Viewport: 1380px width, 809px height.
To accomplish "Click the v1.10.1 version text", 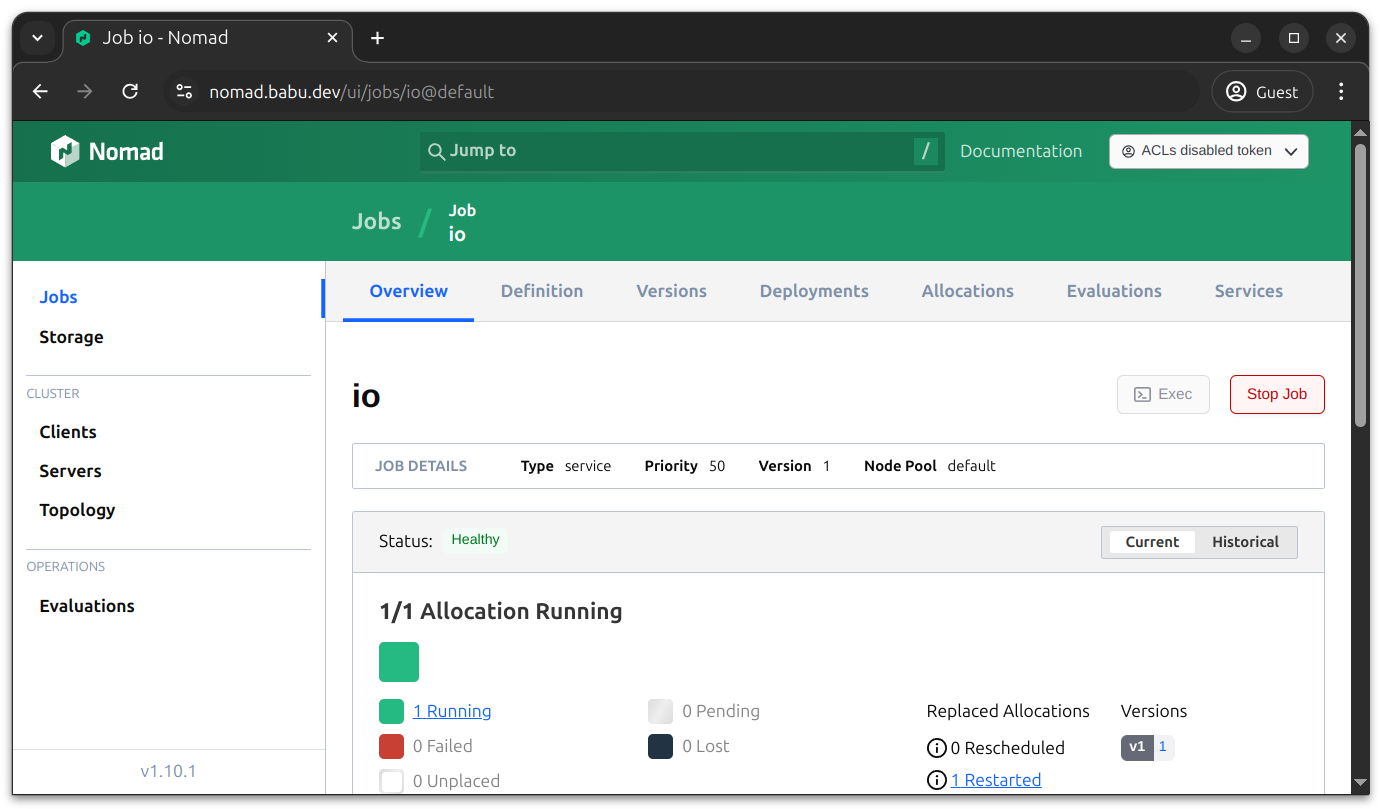I will click(168, 771).
